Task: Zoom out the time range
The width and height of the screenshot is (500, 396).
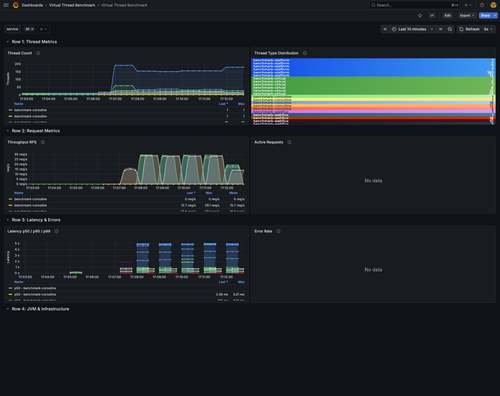Action: coord(450,29)
